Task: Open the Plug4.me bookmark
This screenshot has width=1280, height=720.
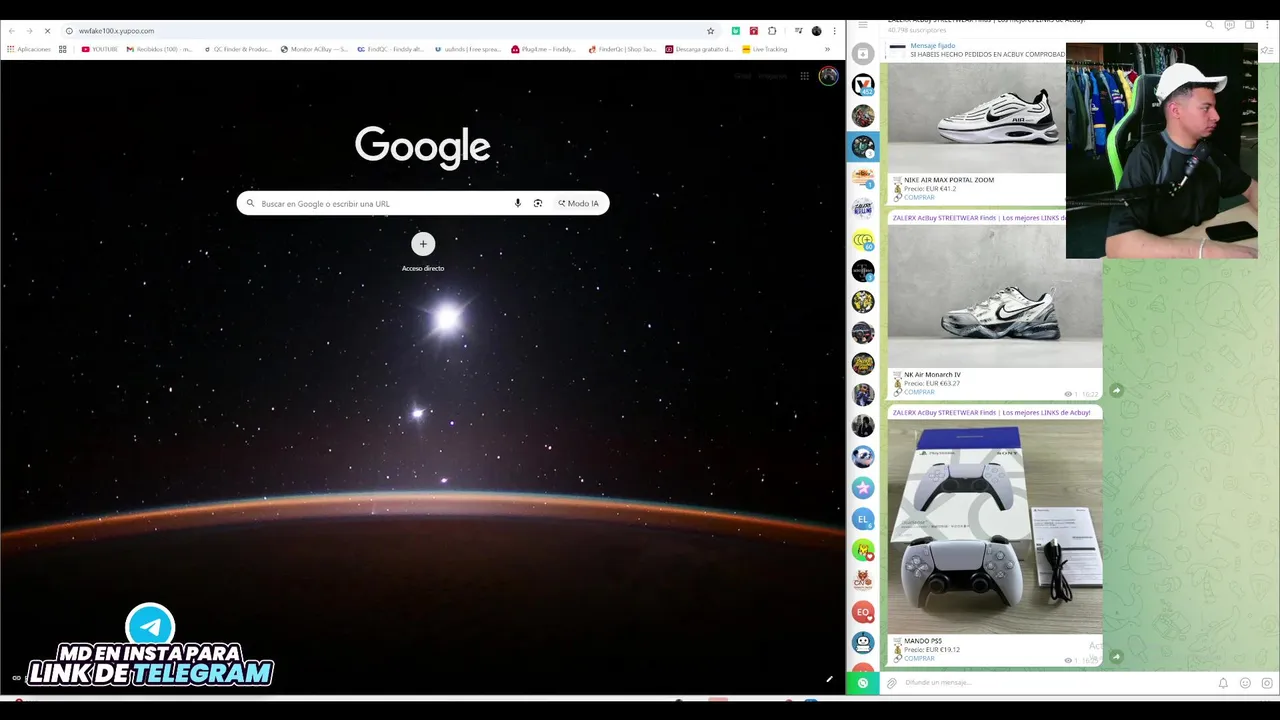Action: pyautogui.click(x=544, y=49)
